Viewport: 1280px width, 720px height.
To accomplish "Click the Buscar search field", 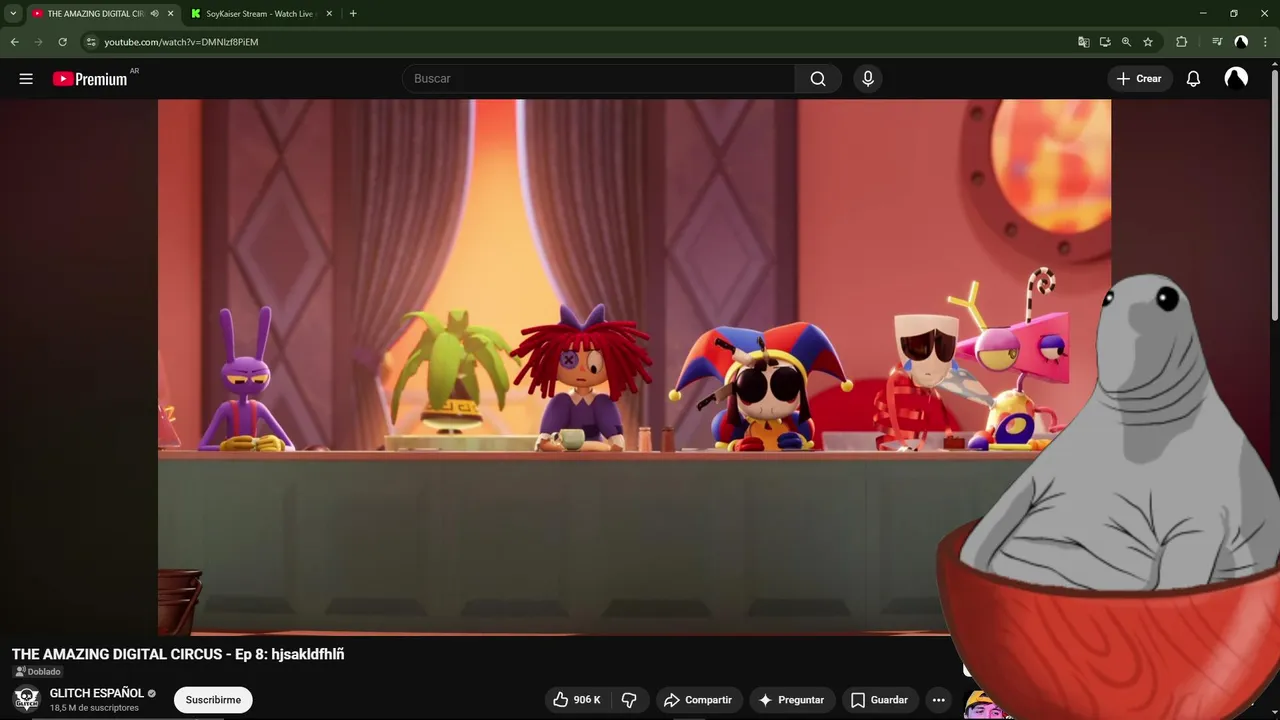I will [598, 79].
